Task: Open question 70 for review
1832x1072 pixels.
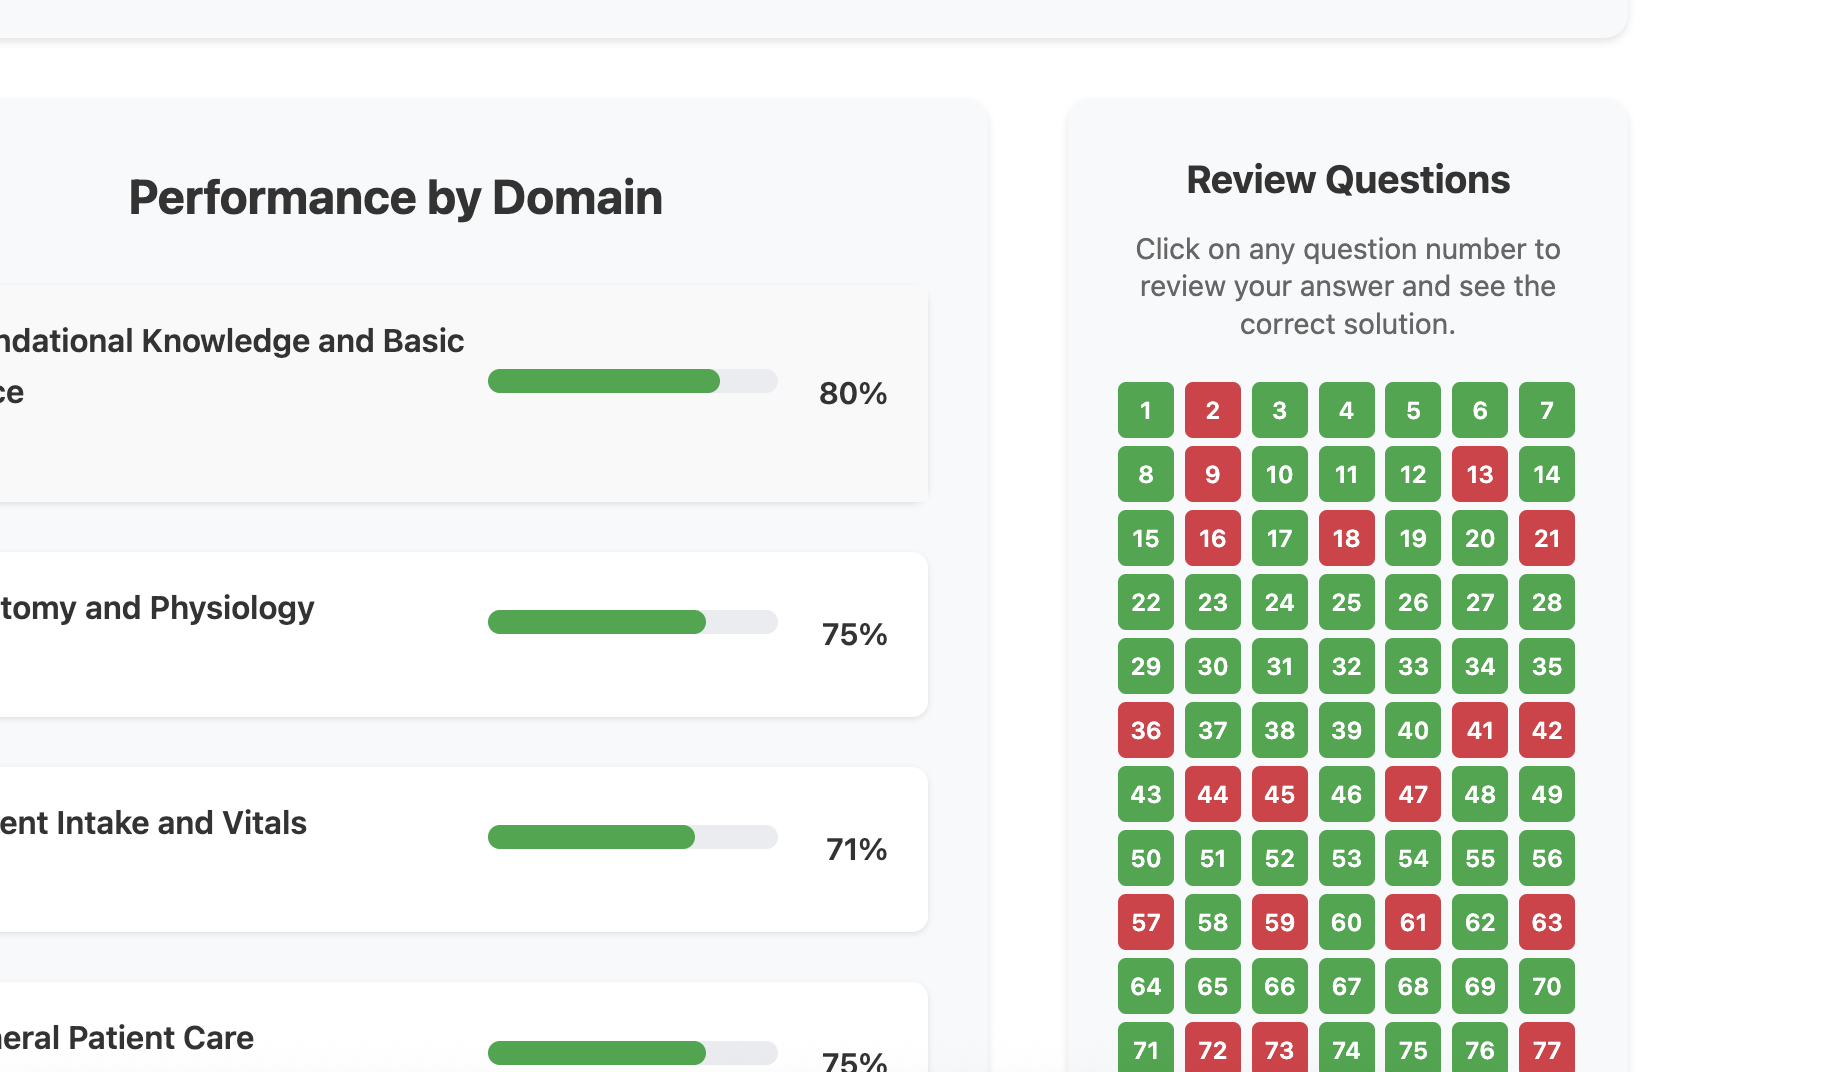Action: [1546, 986]
